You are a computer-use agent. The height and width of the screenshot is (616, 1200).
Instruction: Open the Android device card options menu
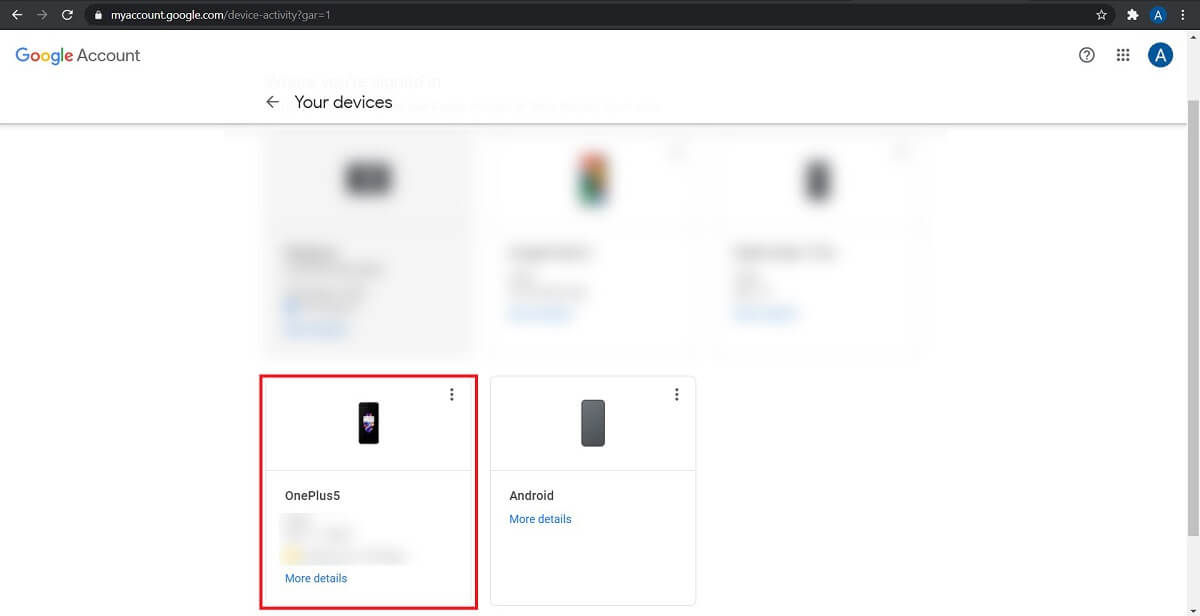click(x=676, y=394)
